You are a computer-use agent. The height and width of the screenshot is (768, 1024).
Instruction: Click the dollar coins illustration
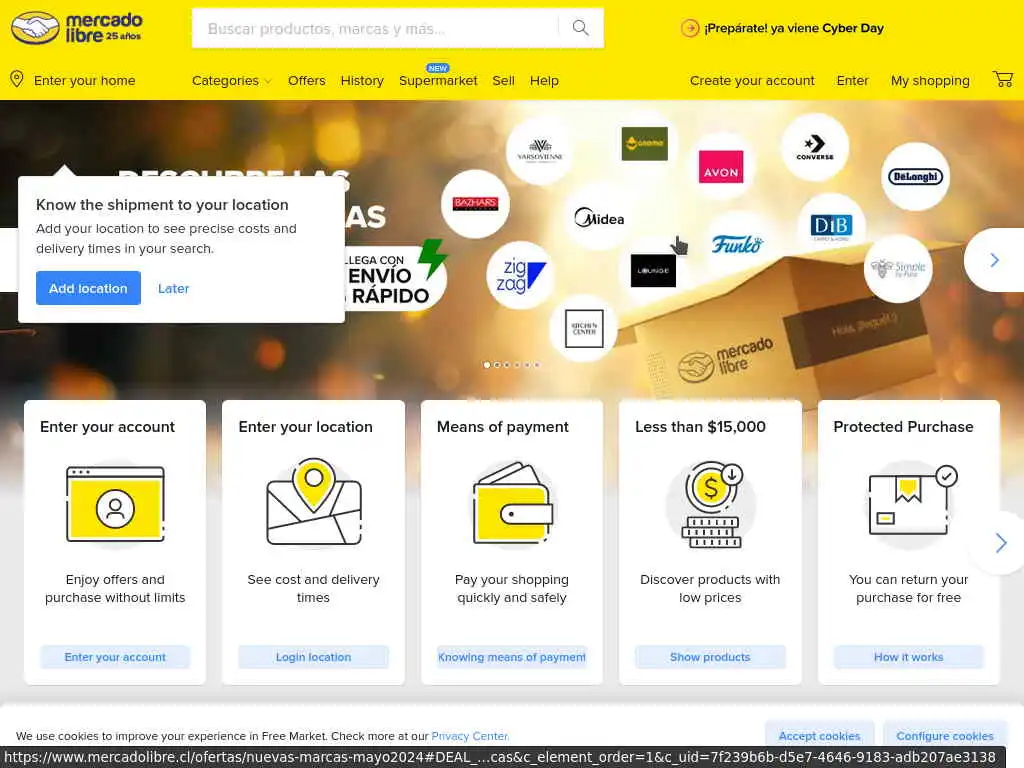pyautogui.click(x=711, y=504)
